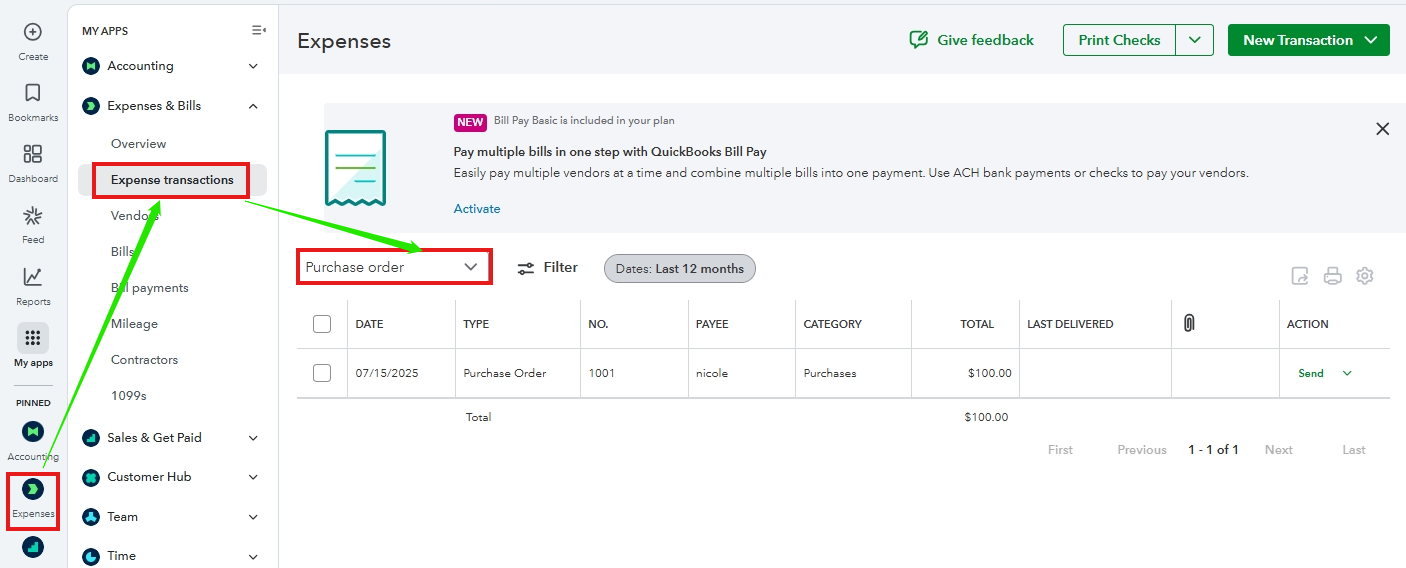
Task: Click the Time app icon in sidebar
Action: tap(91, 556)
